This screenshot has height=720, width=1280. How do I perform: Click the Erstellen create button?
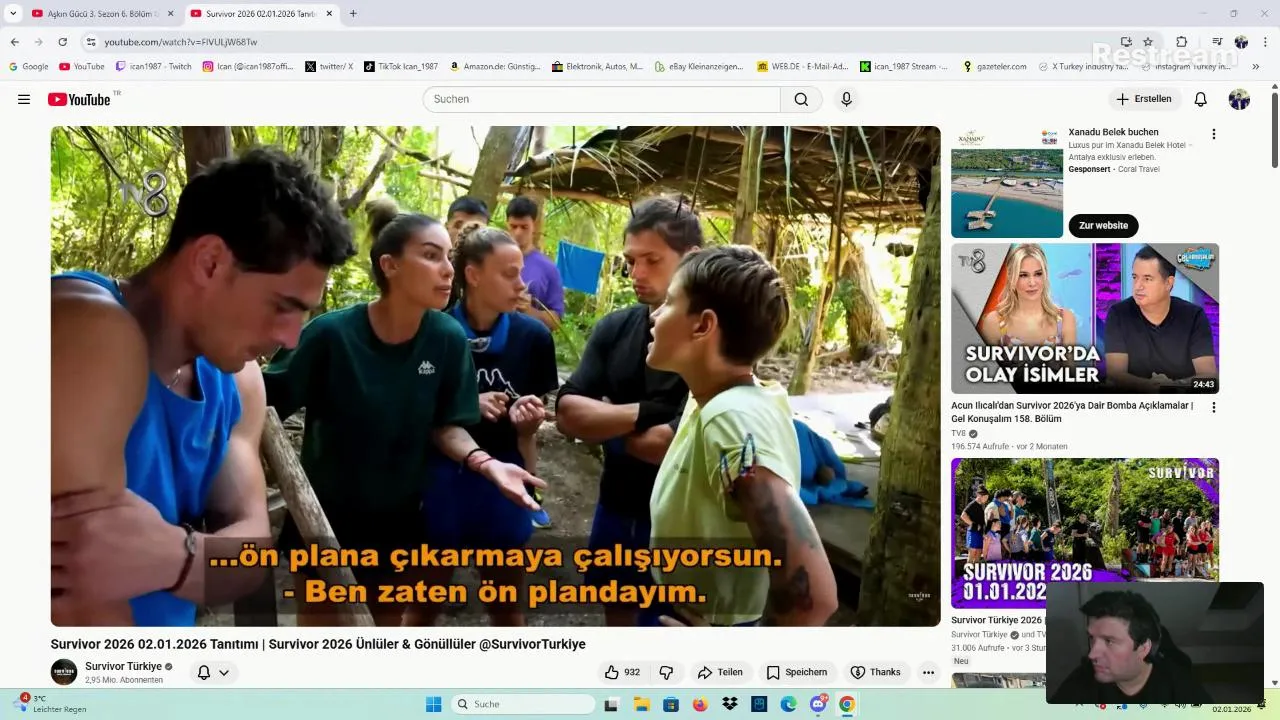point(1144,99)
